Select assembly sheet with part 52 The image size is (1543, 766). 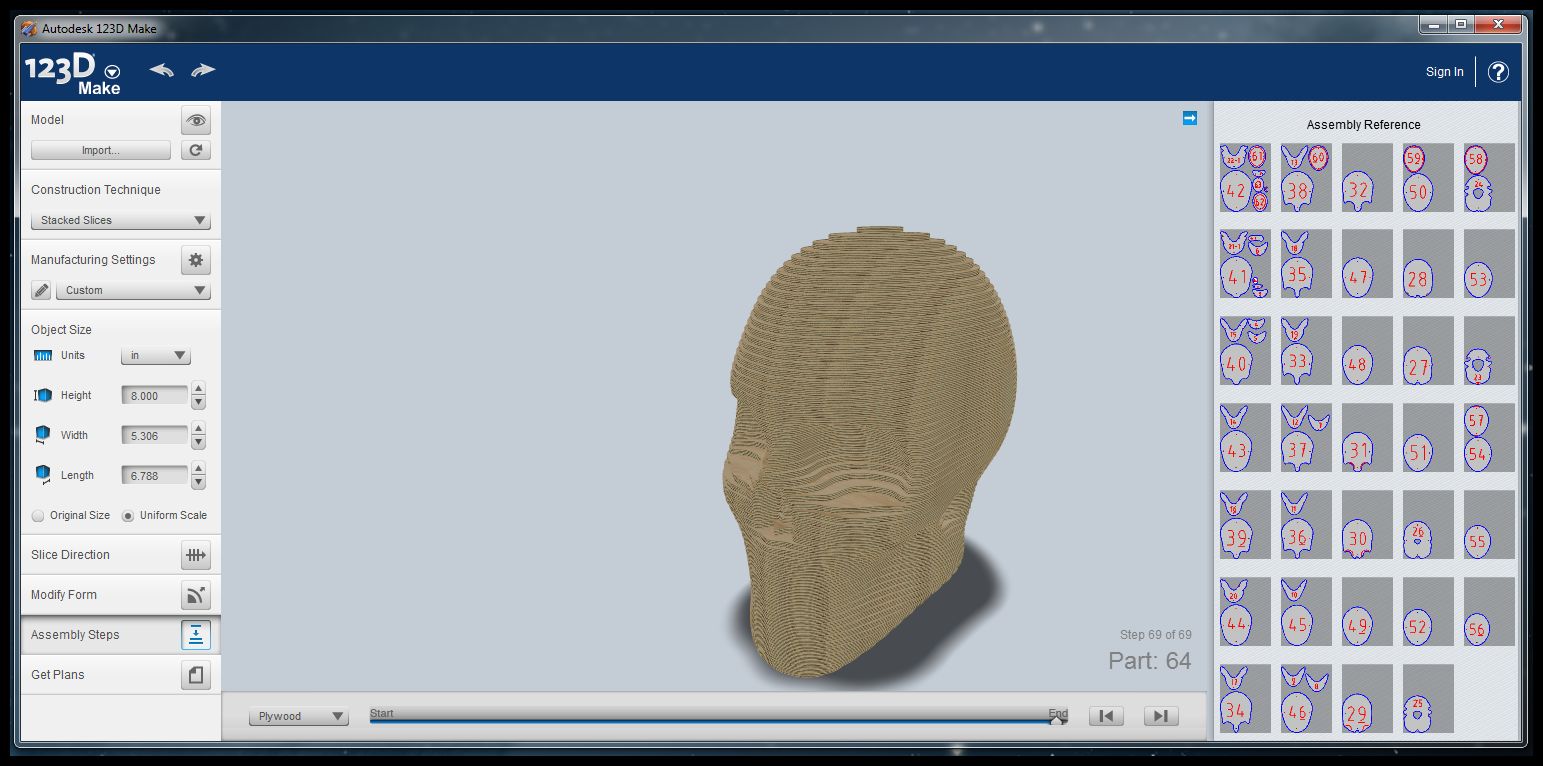pyautogui.click(x=1428, y=612)
